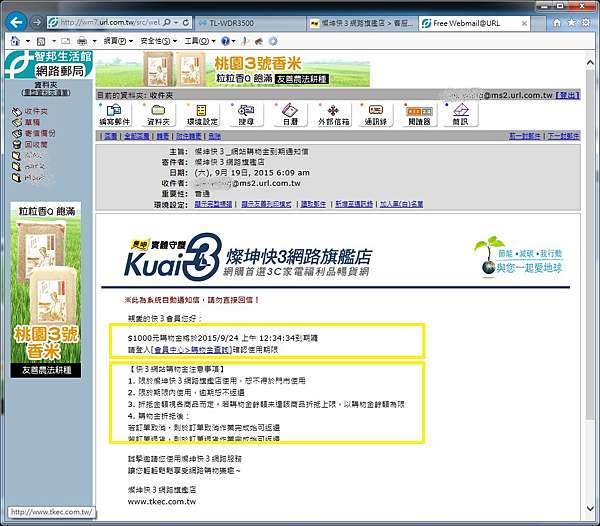Click the IE Home icon at top right

(x=557, y=23)
